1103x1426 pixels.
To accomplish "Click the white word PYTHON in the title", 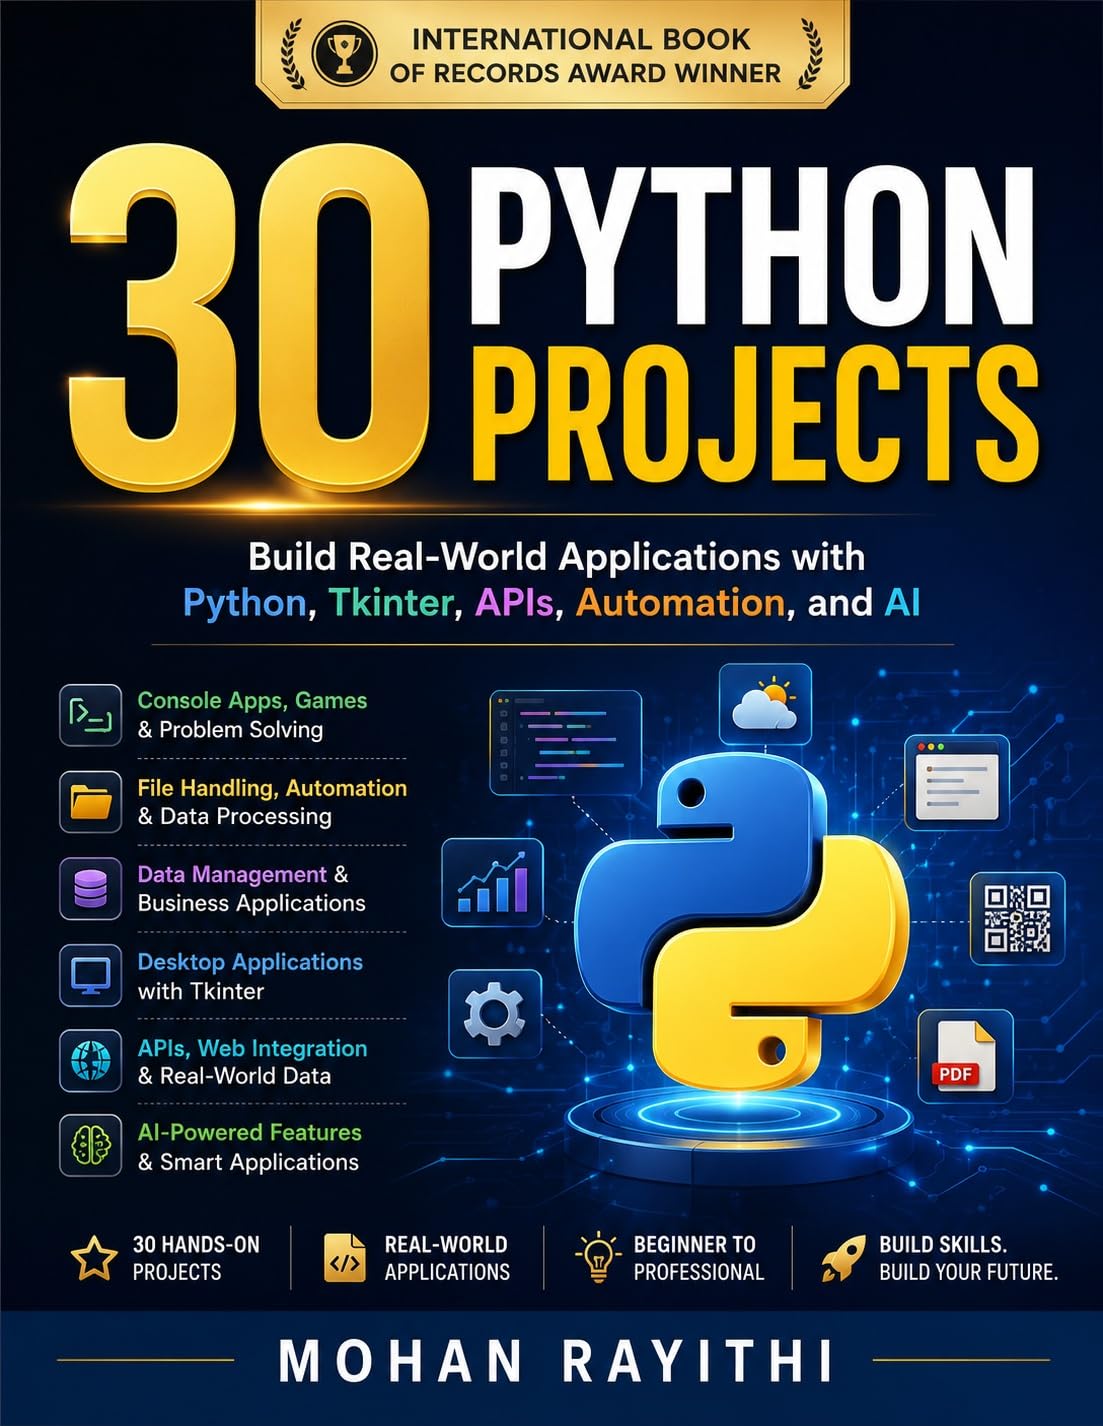I will (752, 247).
